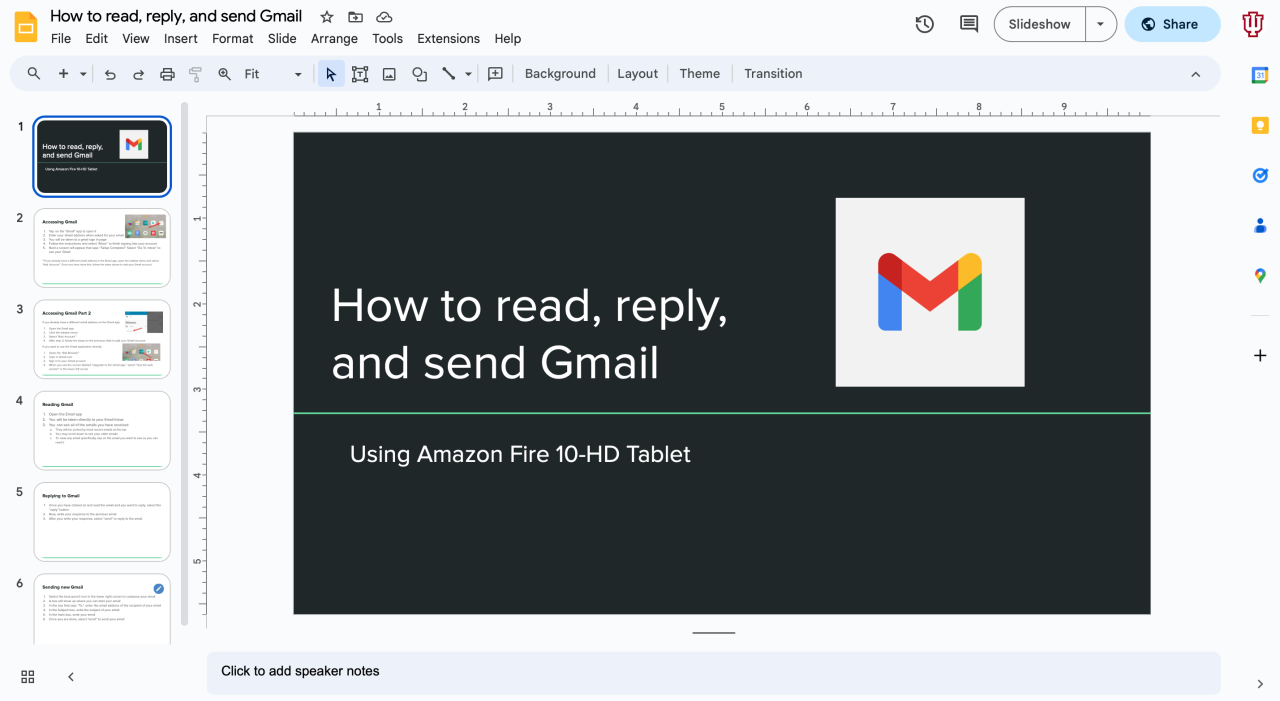Click the Transition button
The height and width of the screenshot is (701, 1280).
pos(773,74)
